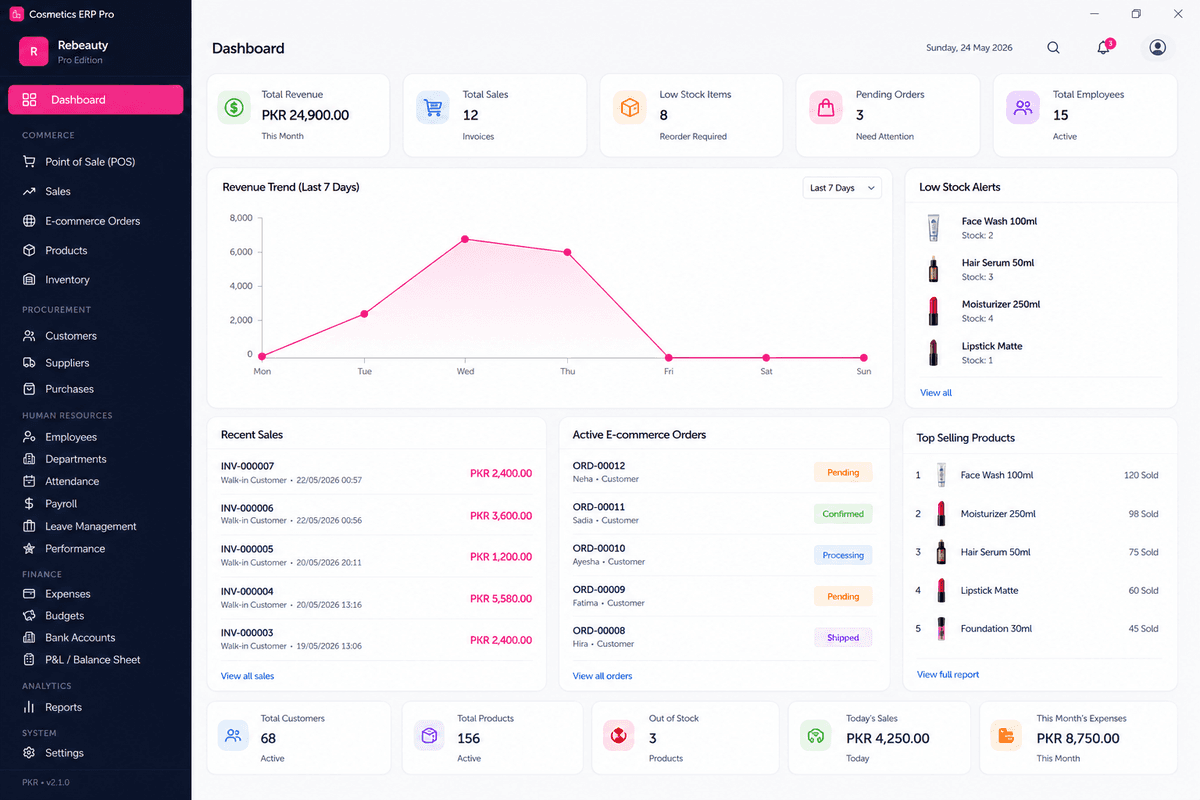This screenshot has width=1200, height=800.
Task: Click the Total Revenue dollar icon
Action: click(235, 108)
